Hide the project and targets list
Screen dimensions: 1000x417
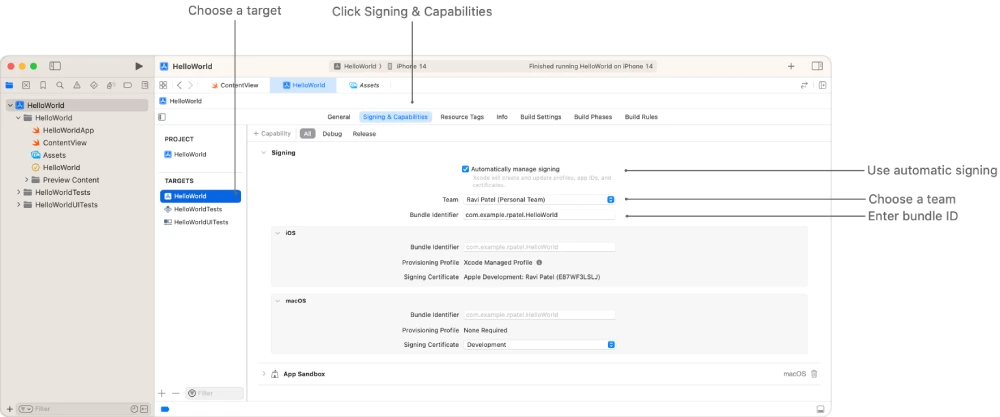click(x=162, y=117)
